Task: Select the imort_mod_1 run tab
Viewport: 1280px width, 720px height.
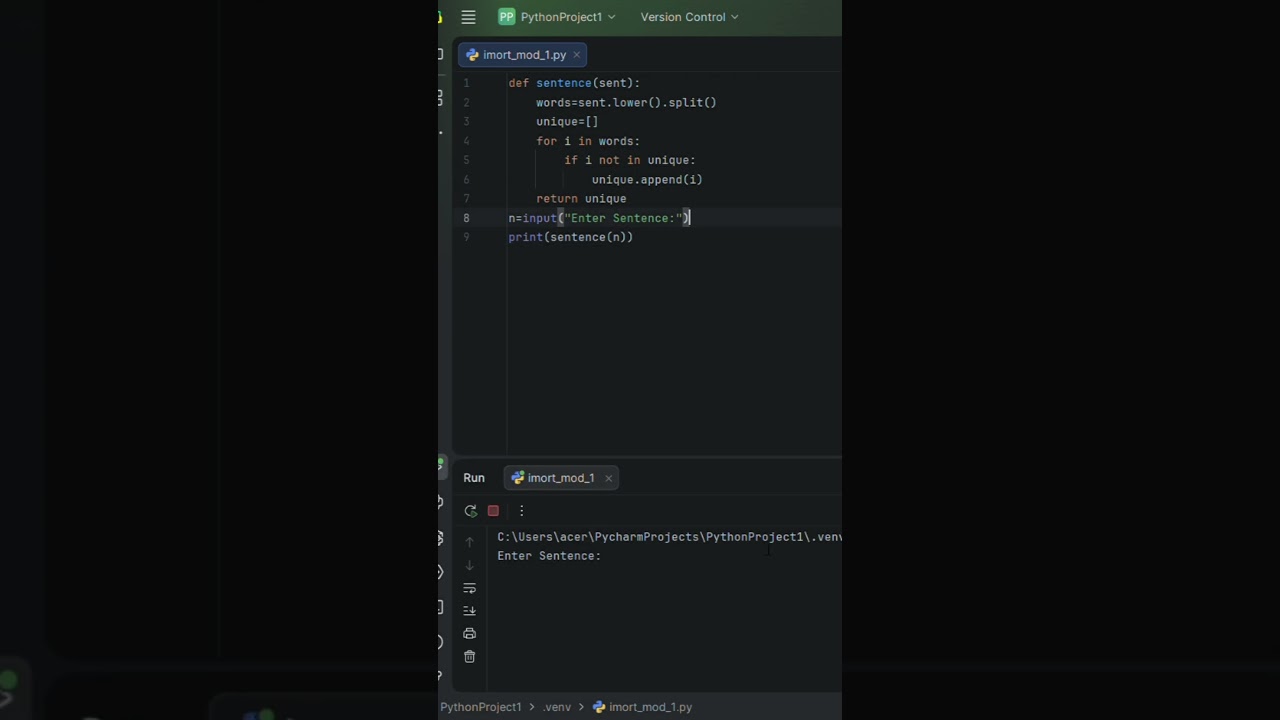Action: click(x=560, y=478)
